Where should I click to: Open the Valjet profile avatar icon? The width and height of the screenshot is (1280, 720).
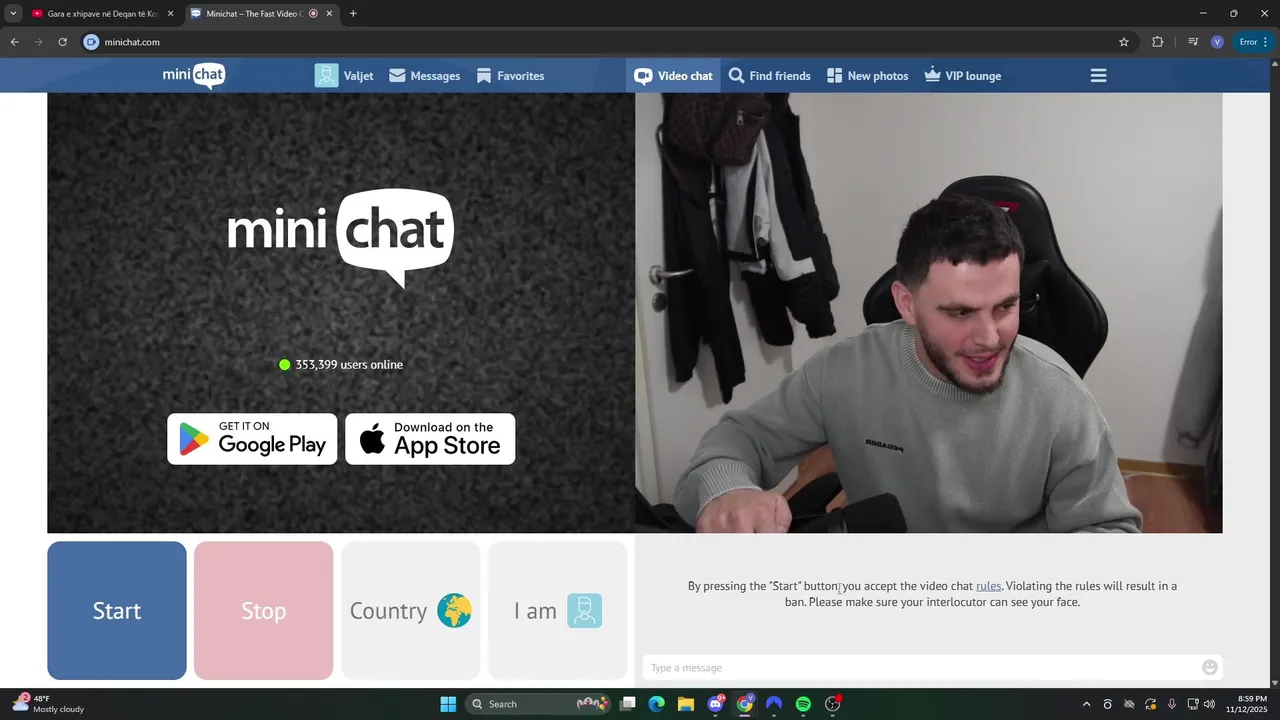(326, 76)
